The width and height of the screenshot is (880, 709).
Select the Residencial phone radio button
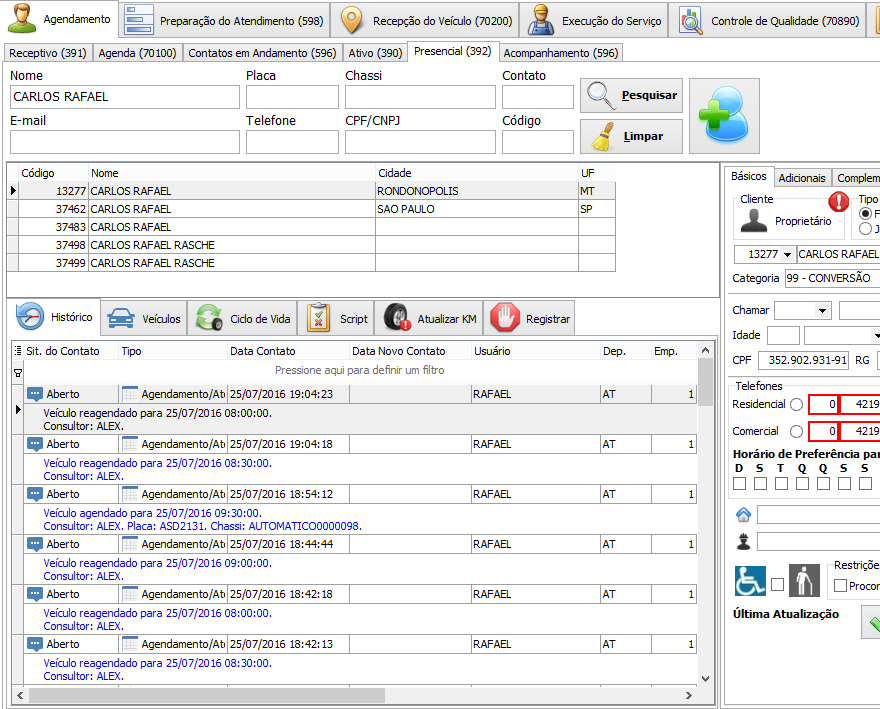[796, 405]
